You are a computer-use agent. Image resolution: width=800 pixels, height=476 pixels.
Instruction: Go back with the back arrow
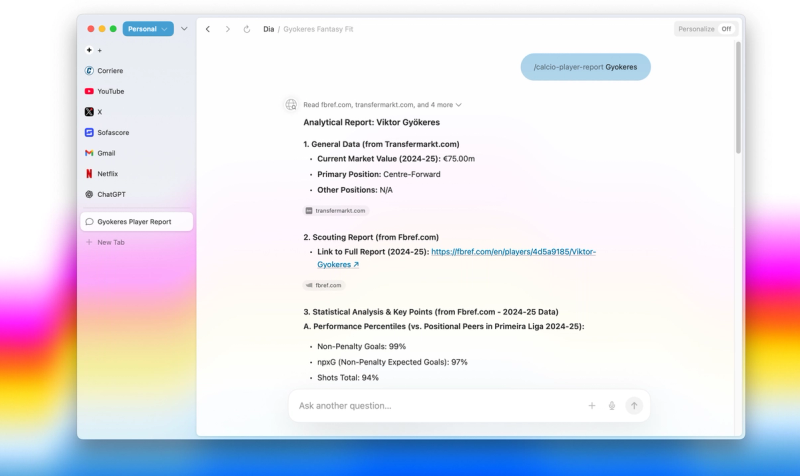click(208, 29)
